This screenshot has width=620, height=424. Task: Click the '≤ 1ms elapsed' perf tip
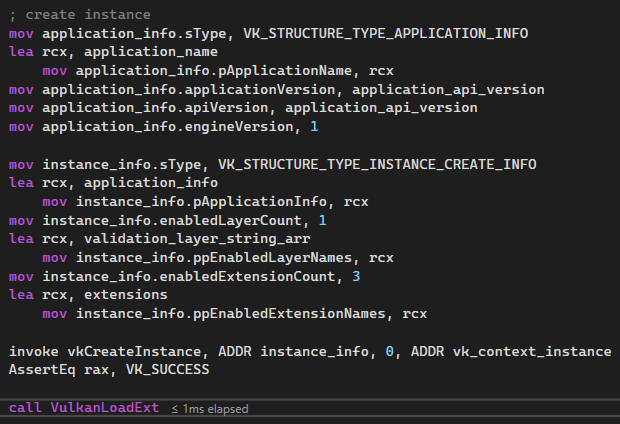(x=210, y=409)
